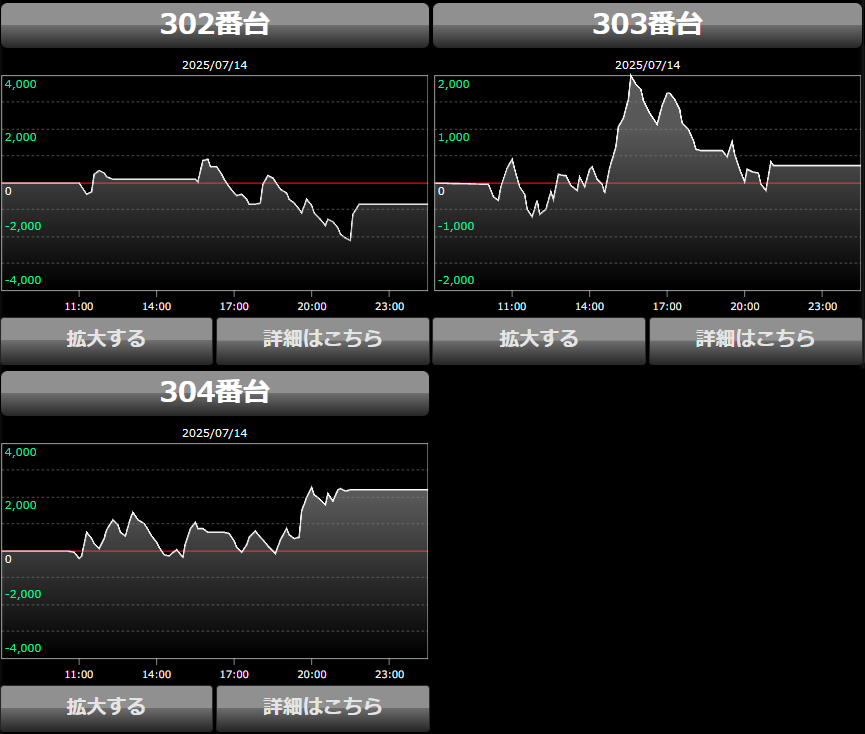Select the 303番台 header bar
The width and height of the screenshot is (865, 734).
648,25
